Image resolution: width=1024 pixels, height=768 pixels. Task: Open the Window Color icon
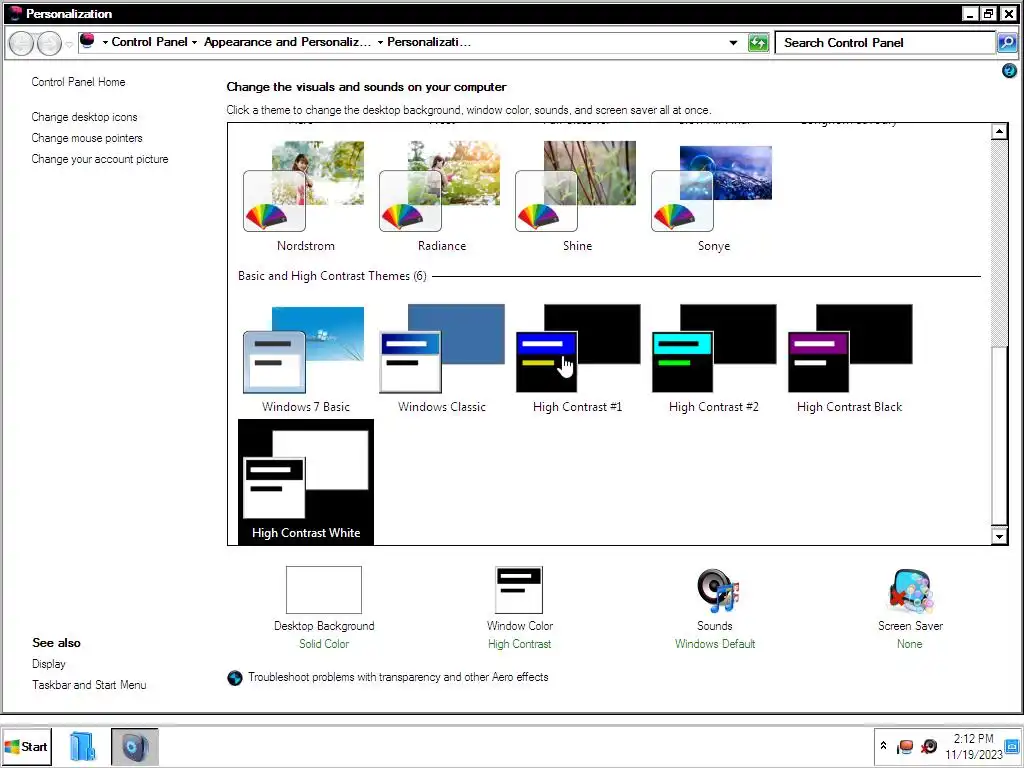pyautogui.click(x=519, y=590)
